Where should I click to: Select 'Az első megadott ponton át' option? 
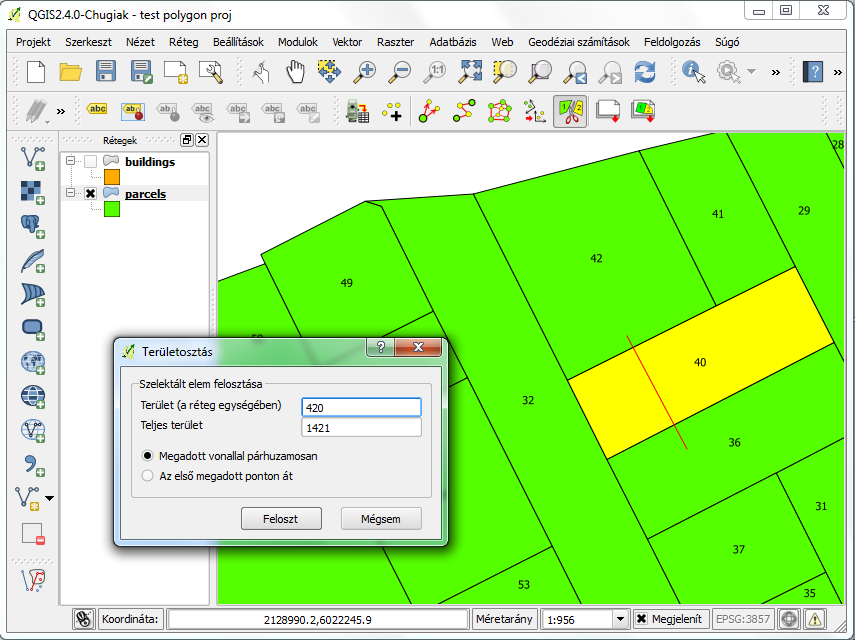pos(149,476)
